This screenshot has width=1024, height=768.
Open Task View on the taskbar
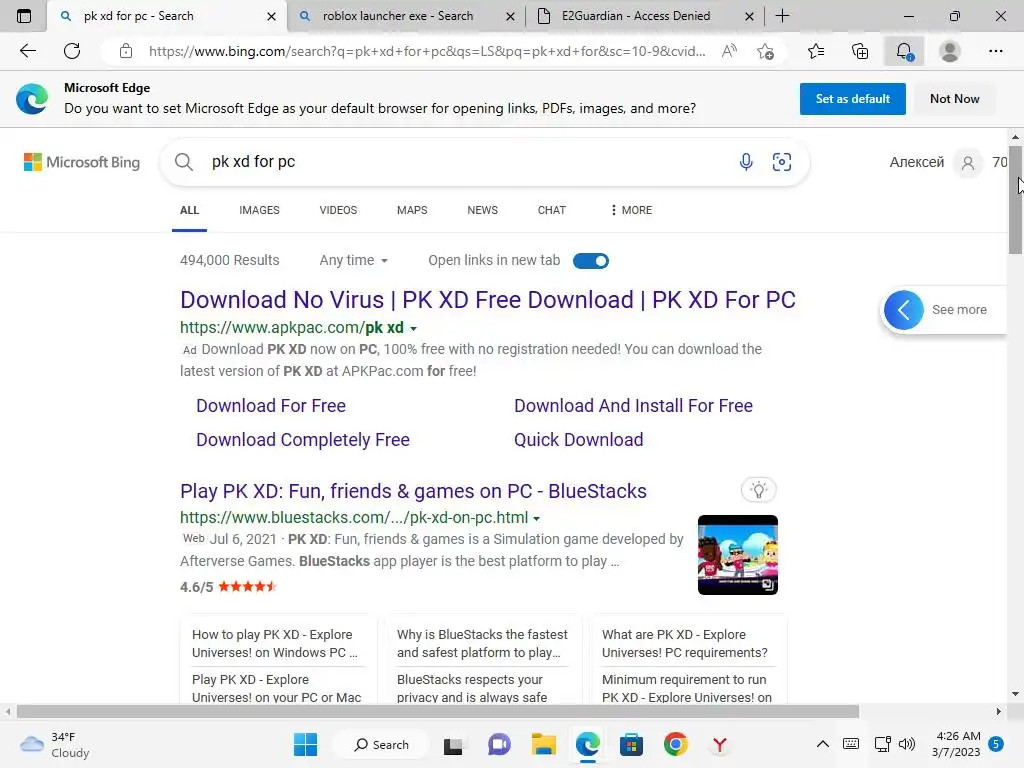click(x=453, y=744)
